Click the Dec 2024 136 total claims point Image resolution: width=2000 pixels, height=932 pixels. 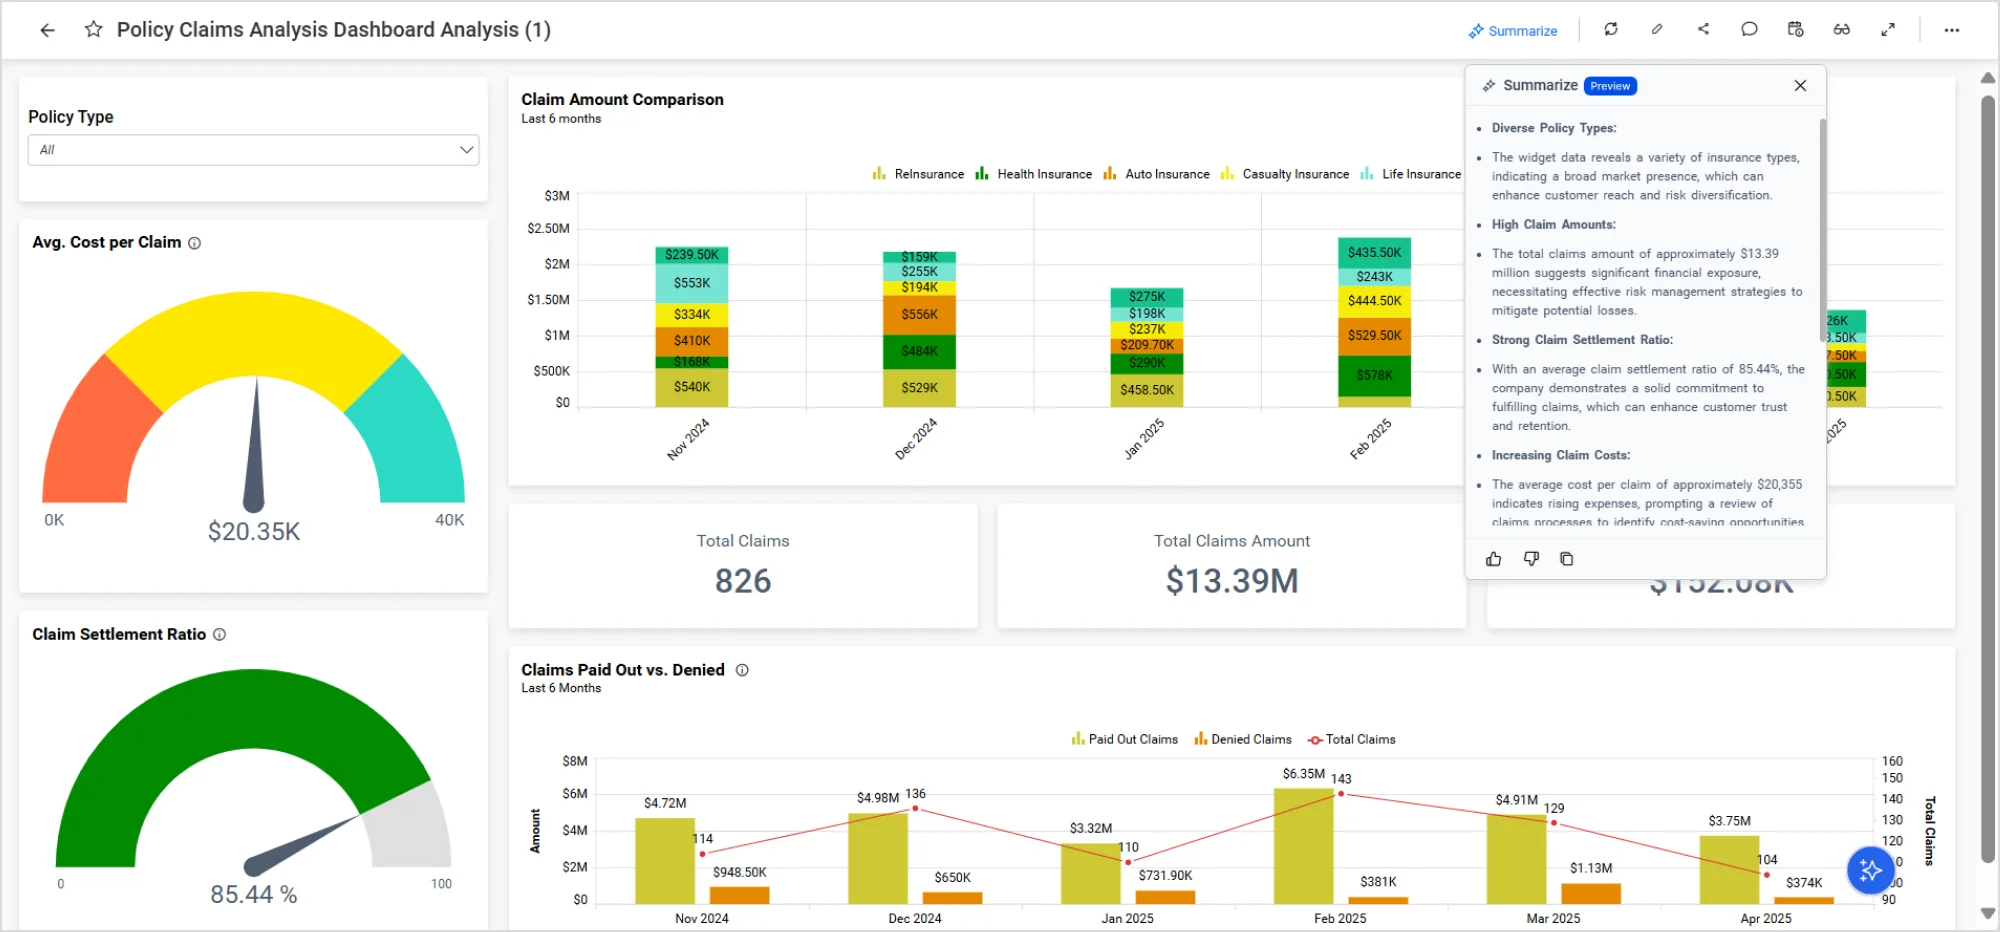(x=915, y=808)
